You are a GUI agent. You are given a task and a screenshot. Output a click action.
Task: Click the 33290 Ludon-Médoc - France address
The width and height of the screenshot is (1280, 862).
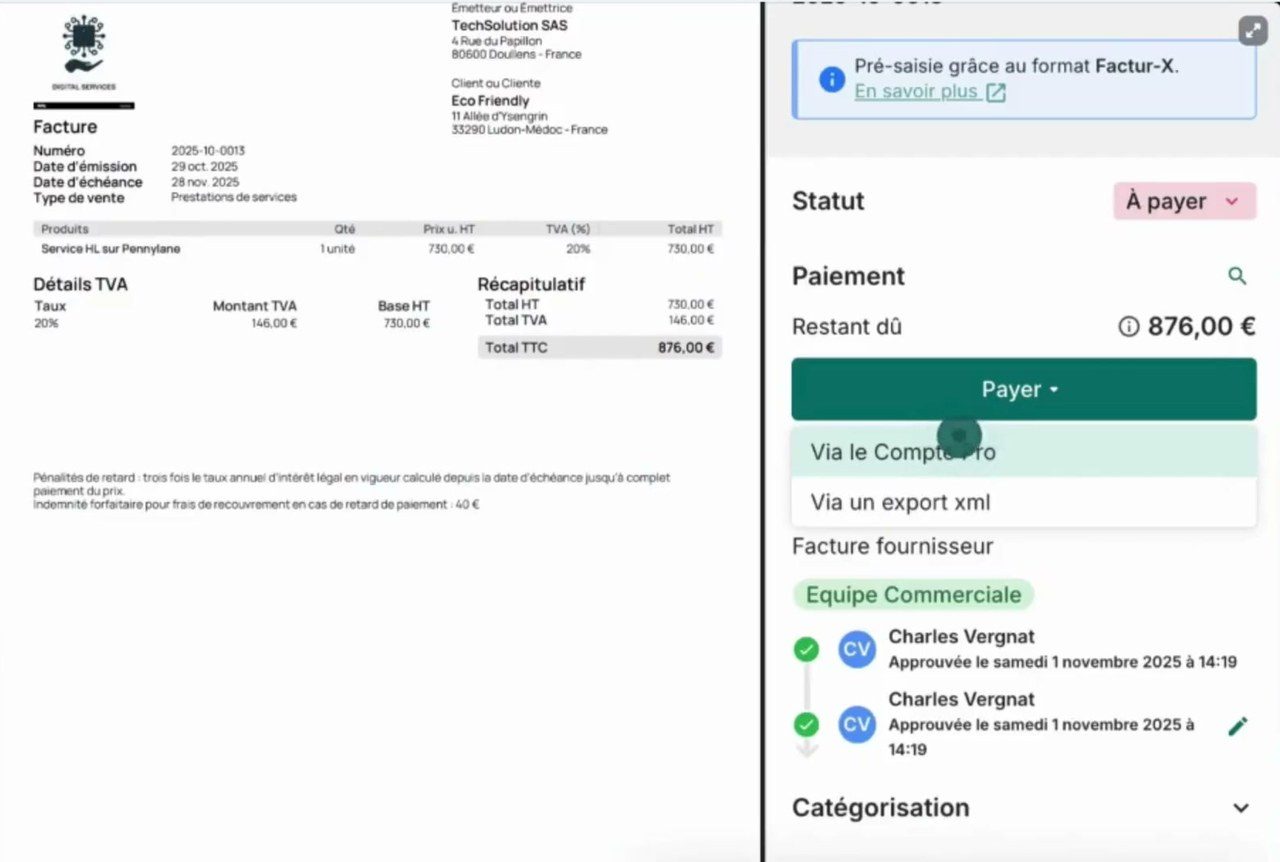pos(529,130)
